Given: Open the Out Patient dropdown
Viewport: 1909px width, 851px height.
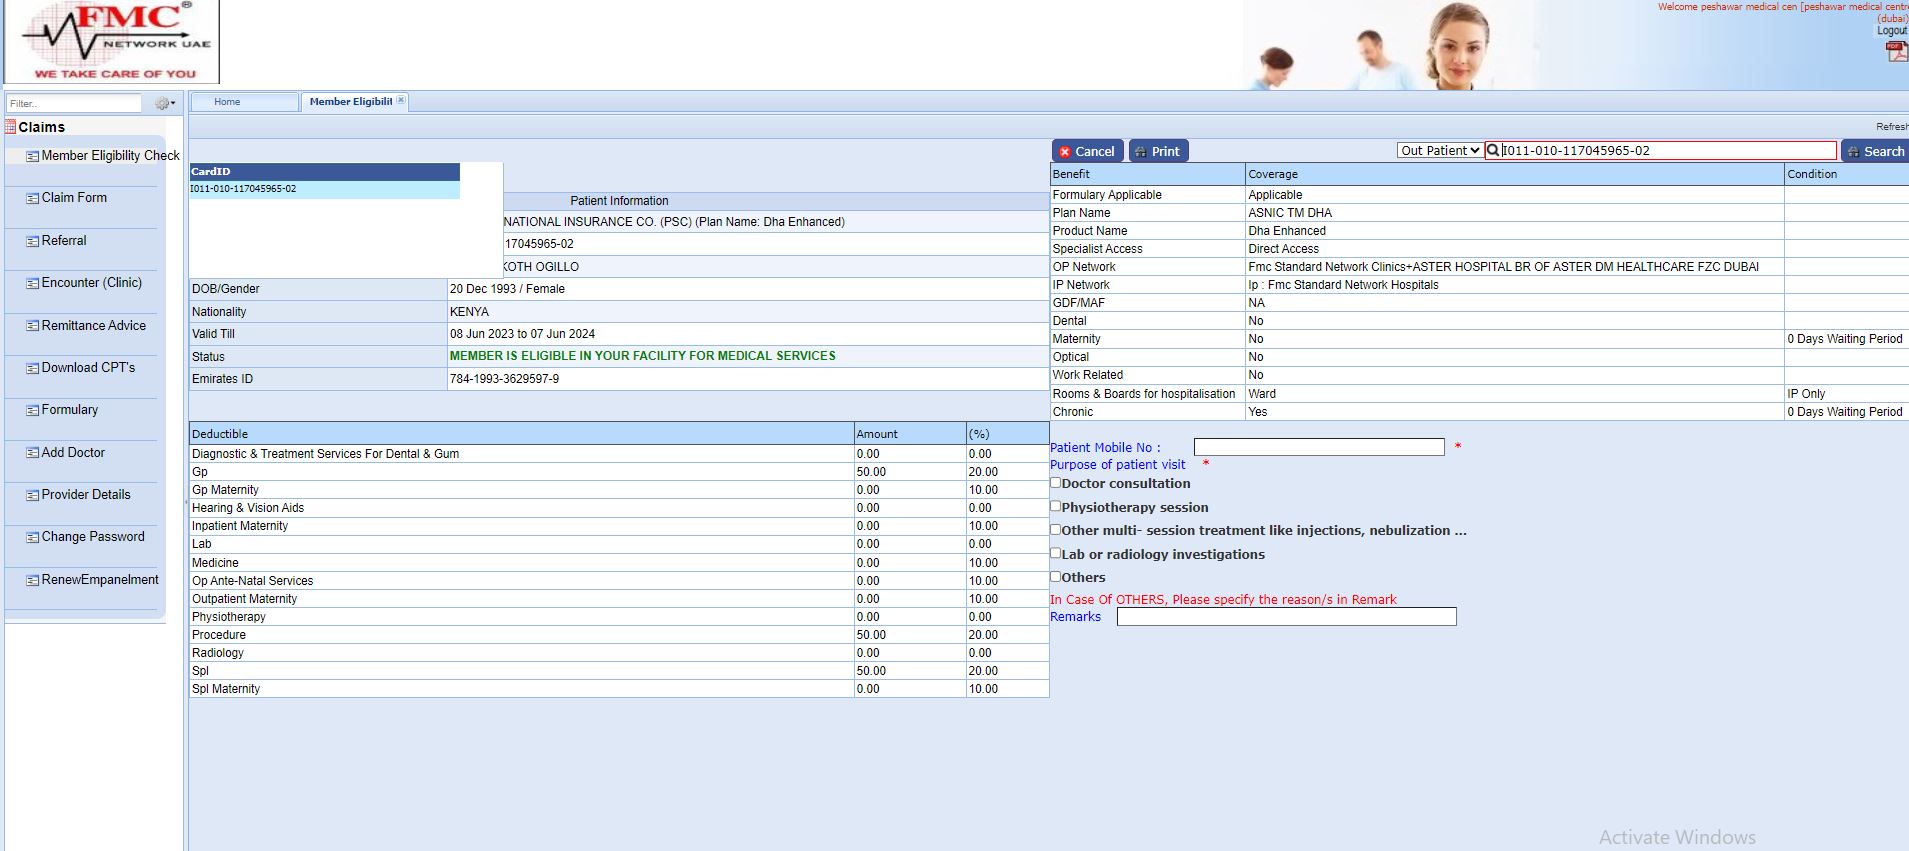Looking at the screenshot, I should click(1439, 151).
